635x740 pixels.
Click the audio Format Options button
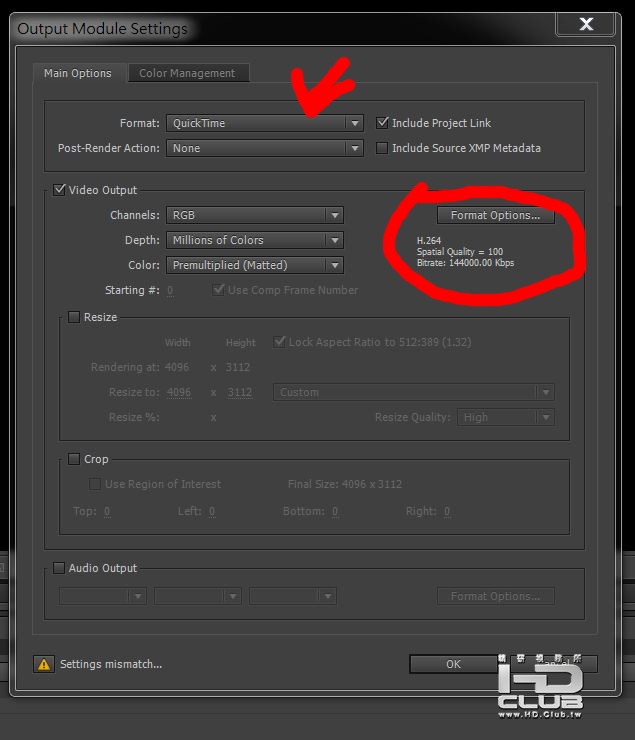(495, 597)
